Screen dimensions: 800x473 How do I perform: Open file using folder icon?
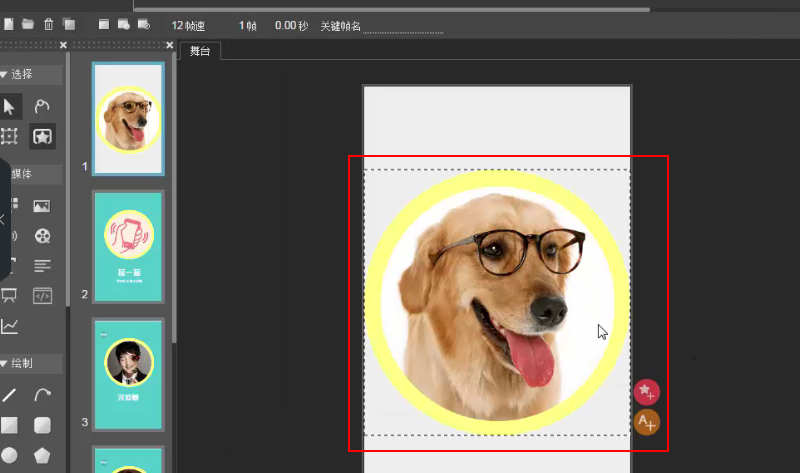point(28,24)
